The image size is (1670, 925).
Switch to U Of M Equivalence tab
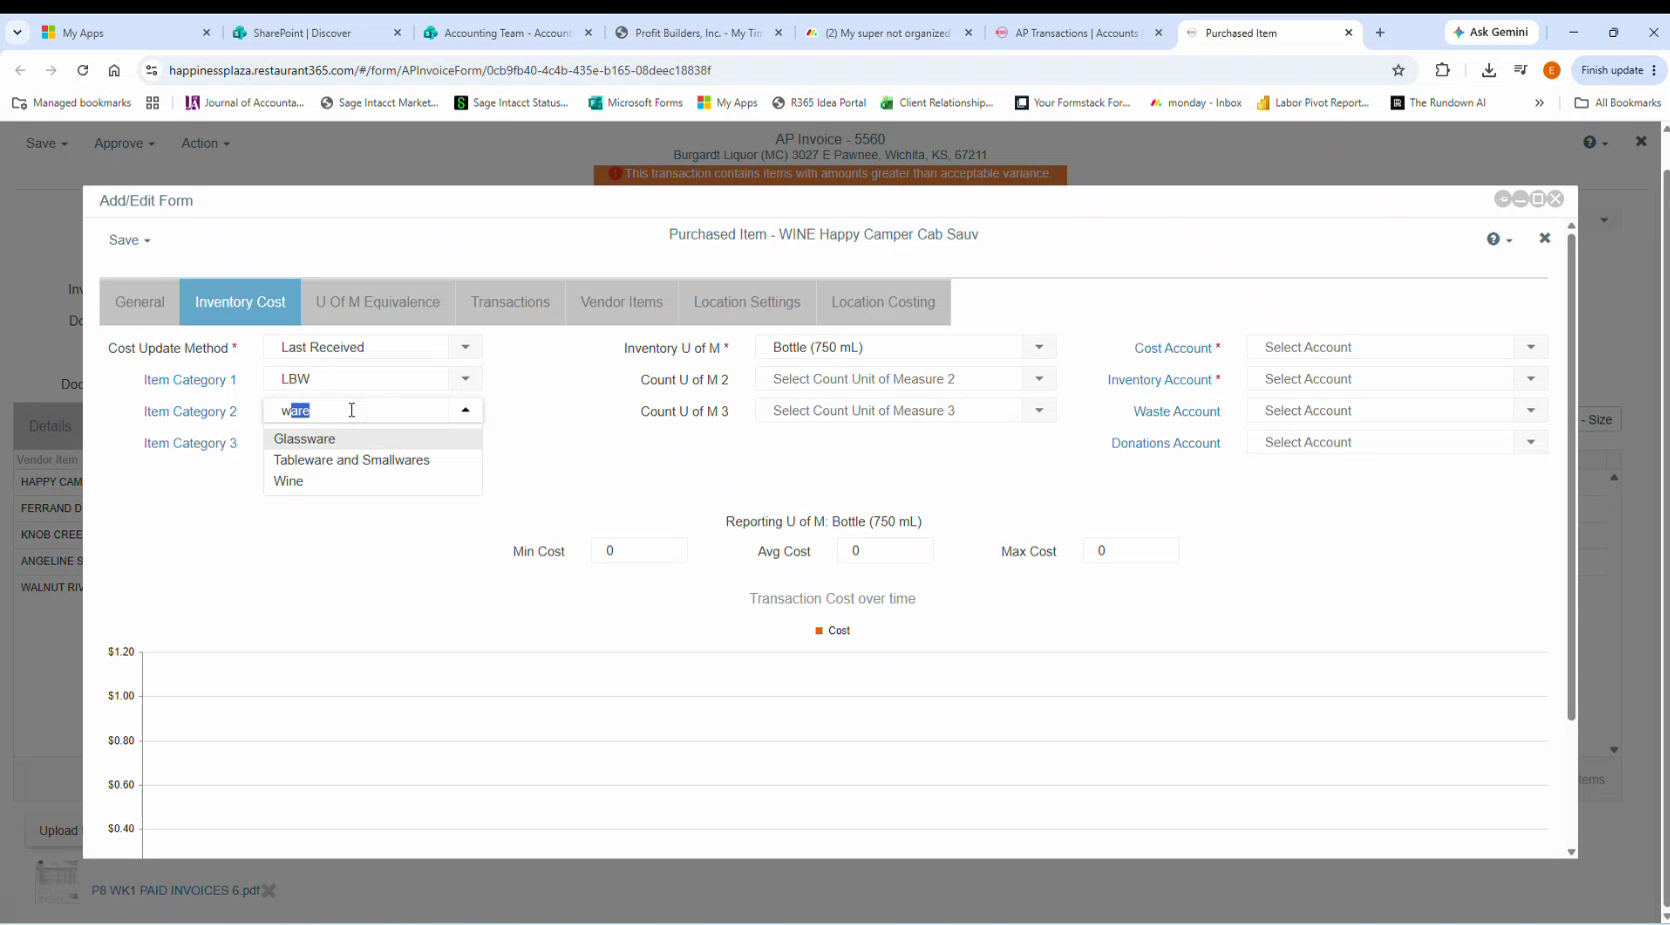click(x=378, y=302)
